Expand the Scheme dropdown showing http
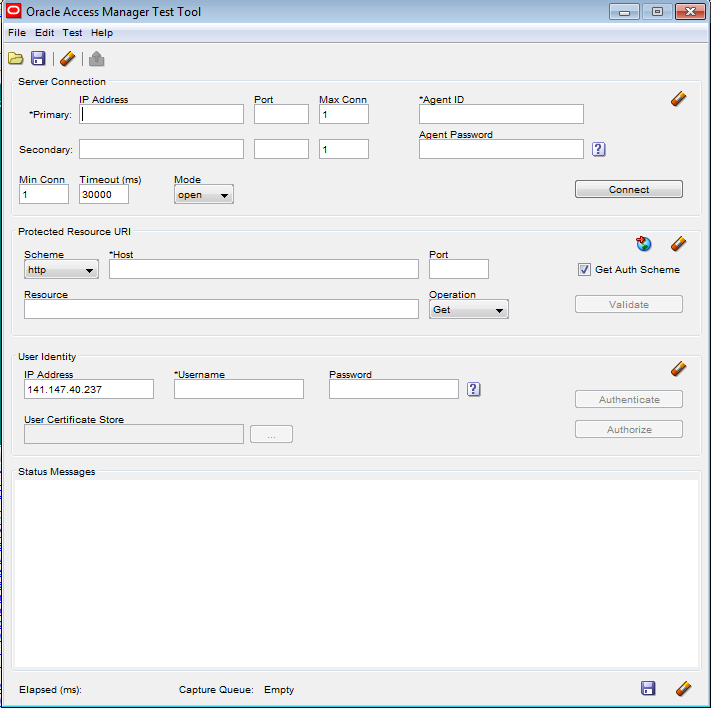The height and width of the screenshot is (708, 711). (x=61, y=270)
